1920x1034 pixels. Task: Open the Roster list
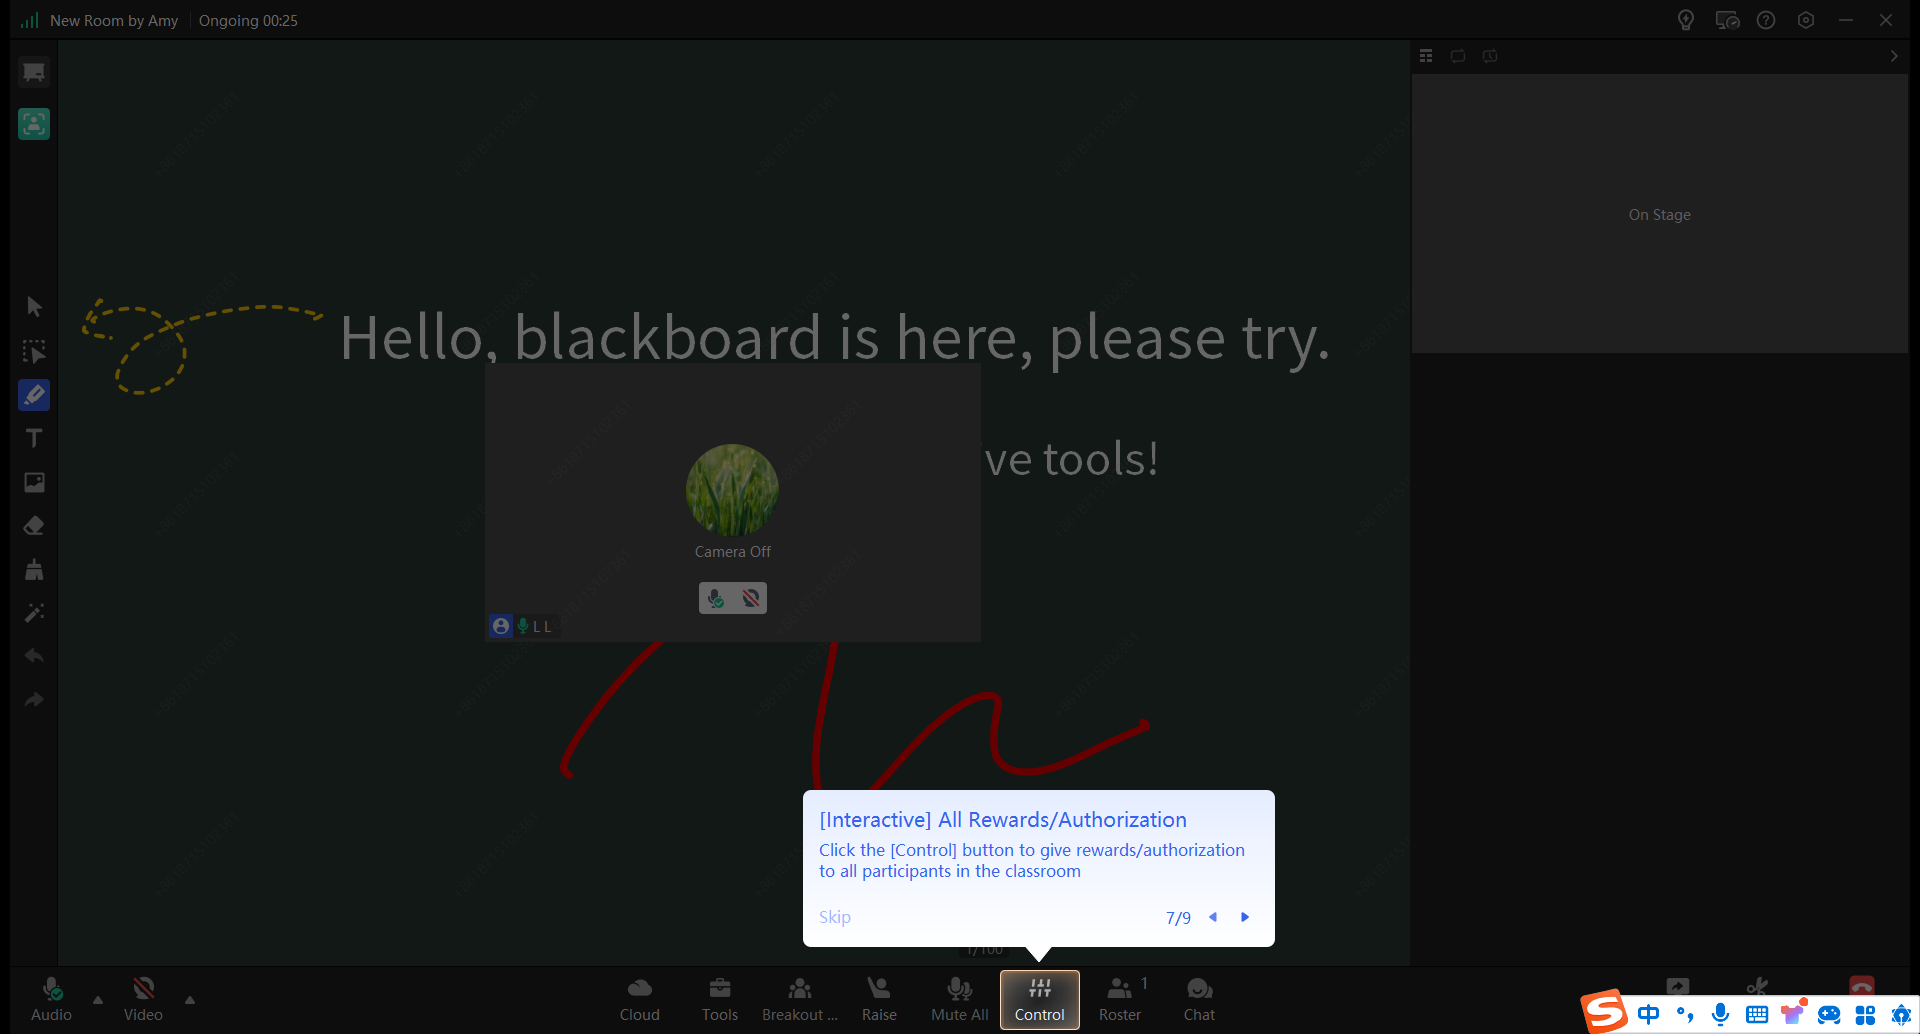(x=1120, y=999)
